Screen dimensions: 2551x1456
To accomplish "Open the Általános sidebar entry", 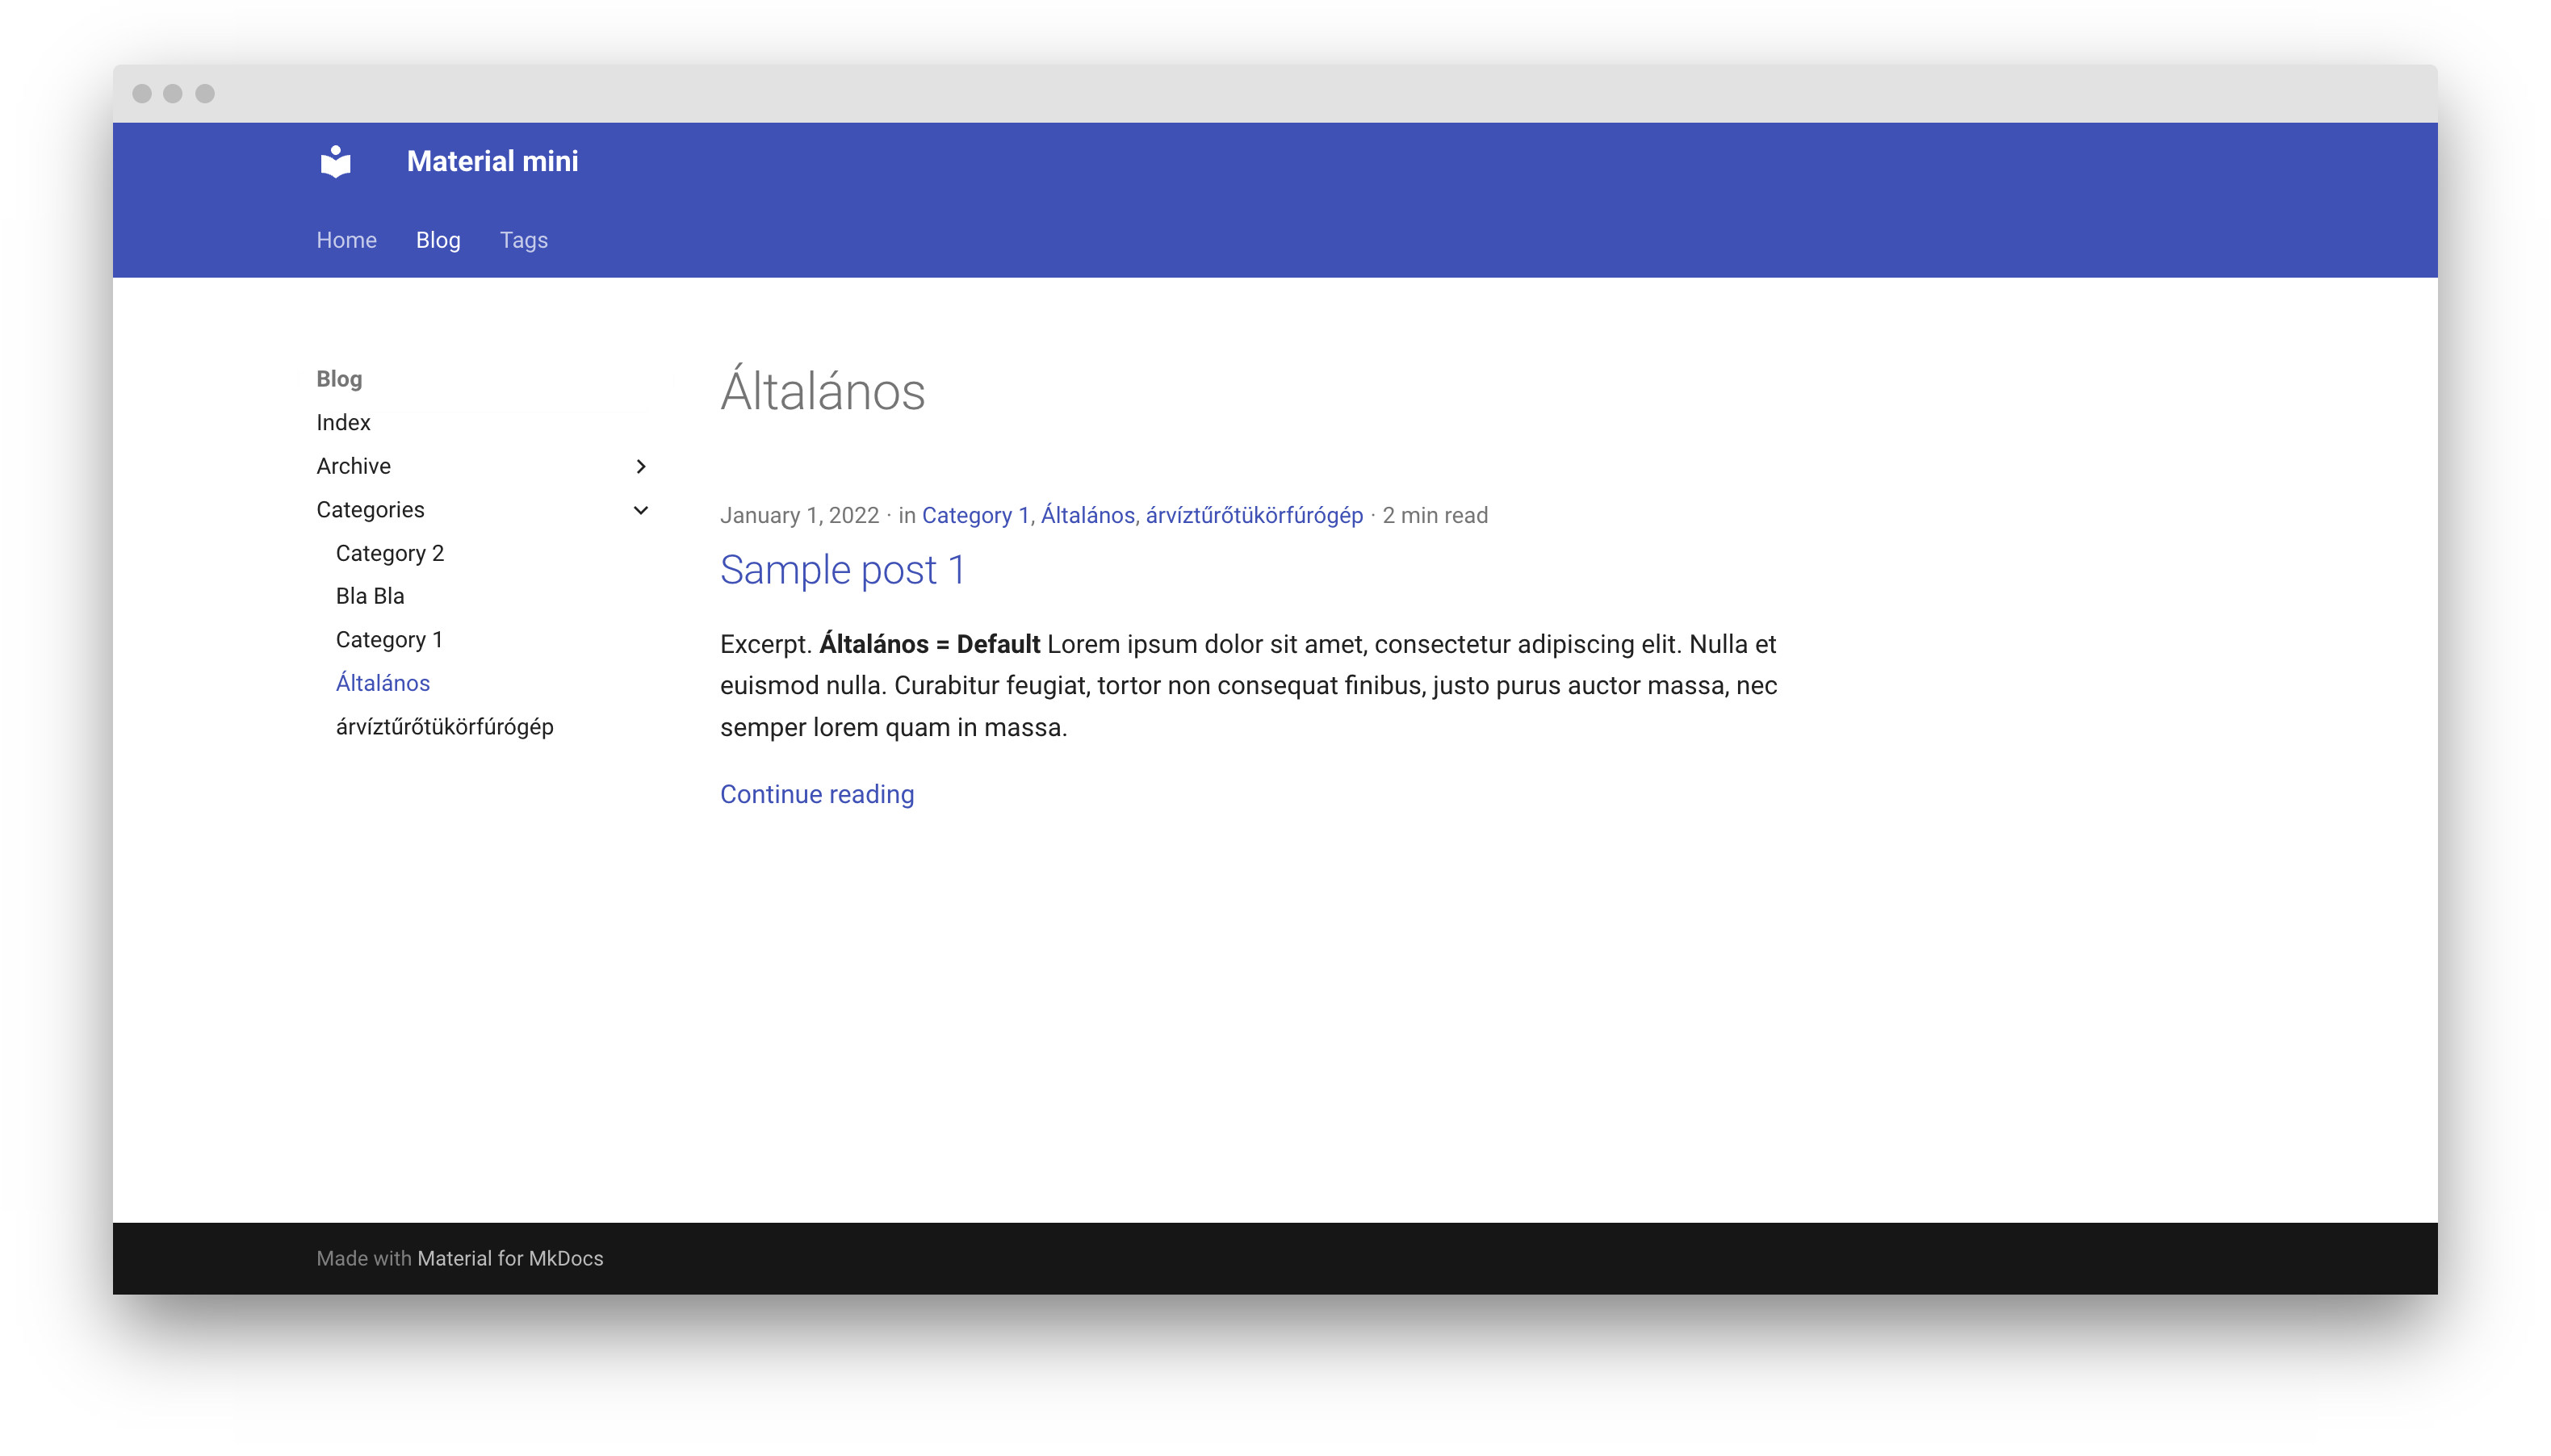I will pos(384,682).
